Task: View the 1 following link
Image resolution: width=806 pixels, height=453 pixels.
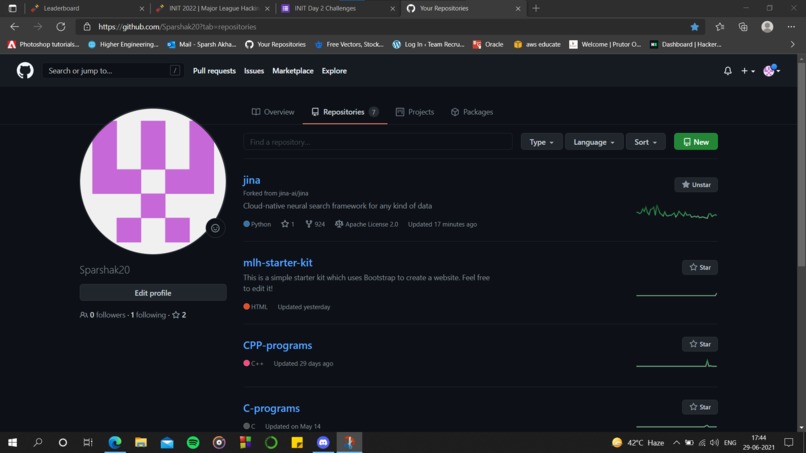Action: 148,315
